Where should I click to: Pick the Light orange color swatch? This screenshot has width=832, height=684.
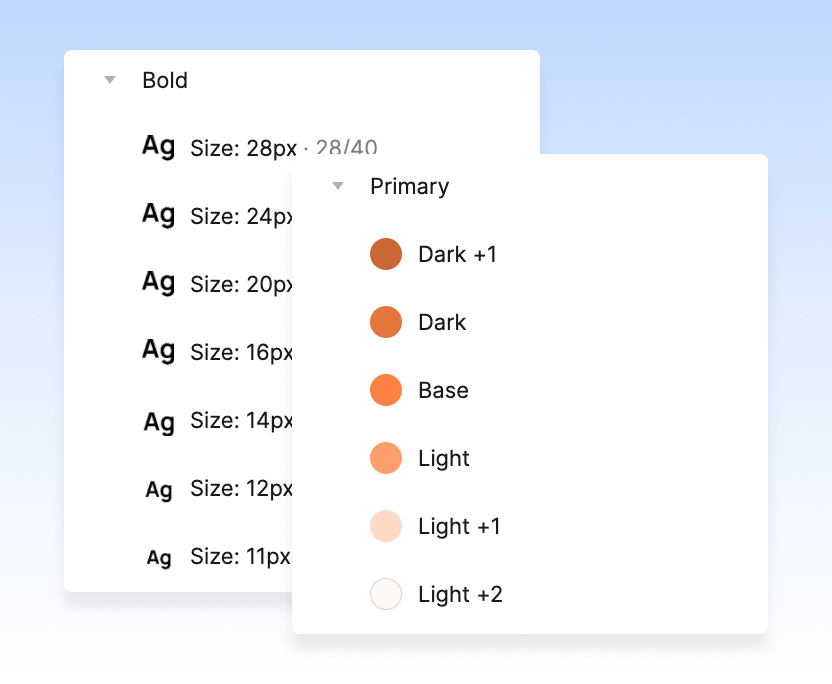tap(386, 458)
